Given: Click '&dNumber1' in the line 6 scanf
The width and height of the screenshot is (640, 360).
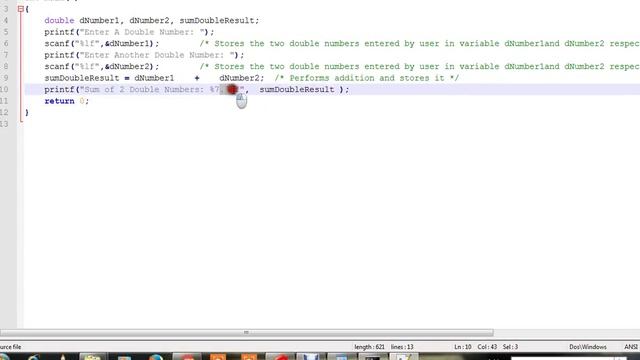Looking at the screenshot, I should [127, 43].
